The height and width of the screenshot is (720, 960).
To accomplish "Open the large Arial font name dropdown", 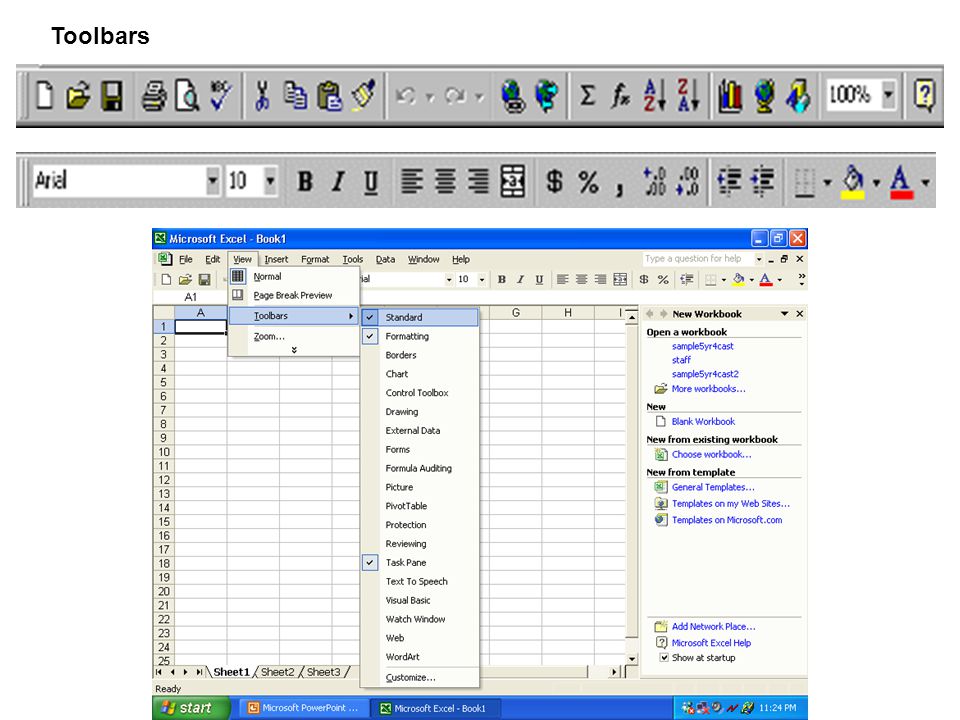I will pyautogui.click(x=212, y=181).
